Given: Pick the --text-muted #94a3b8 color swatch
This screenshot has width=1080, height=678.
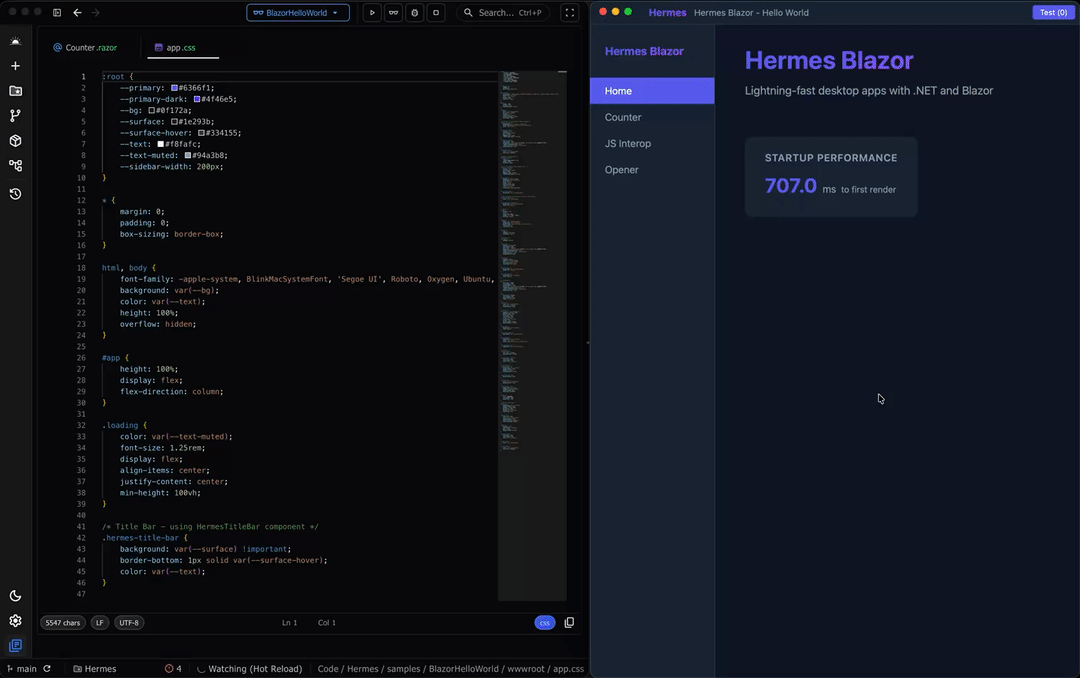Looking at the screenshot, I should [187, 156].
